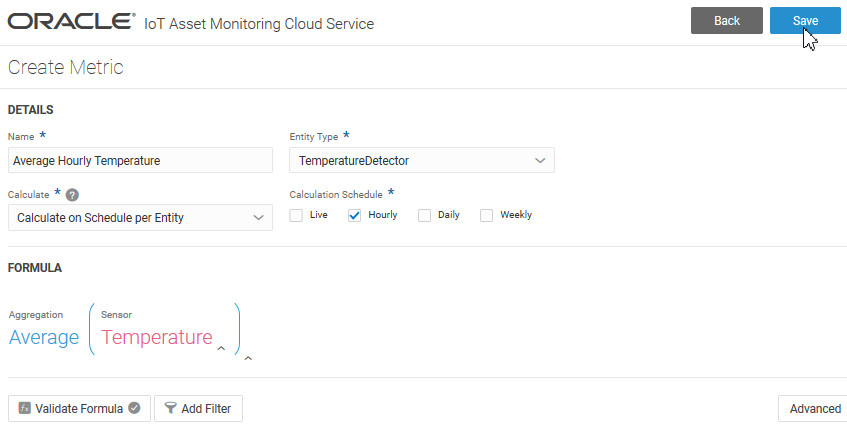
Task: Enable the Weekly calculation schedule checkbox
Action: [x=487, y=216]
